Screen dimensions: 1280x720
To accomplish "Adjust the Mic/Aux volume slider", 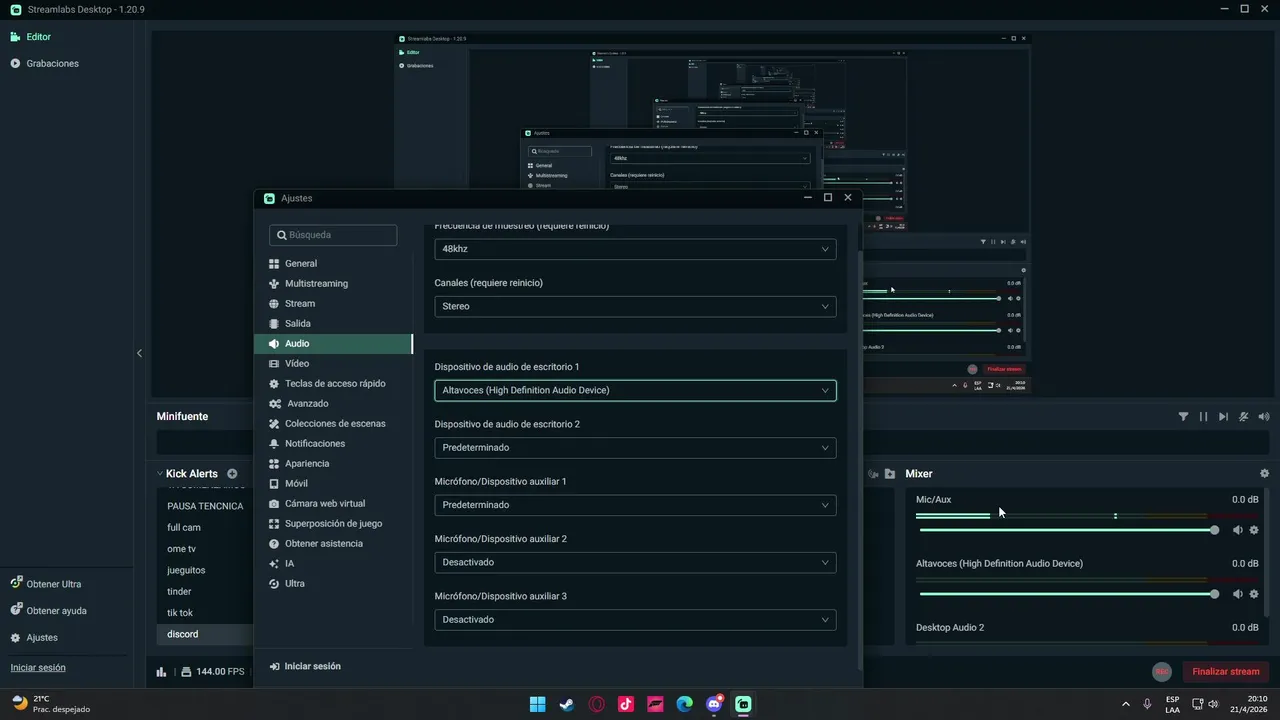I will tap(1067, 530).
